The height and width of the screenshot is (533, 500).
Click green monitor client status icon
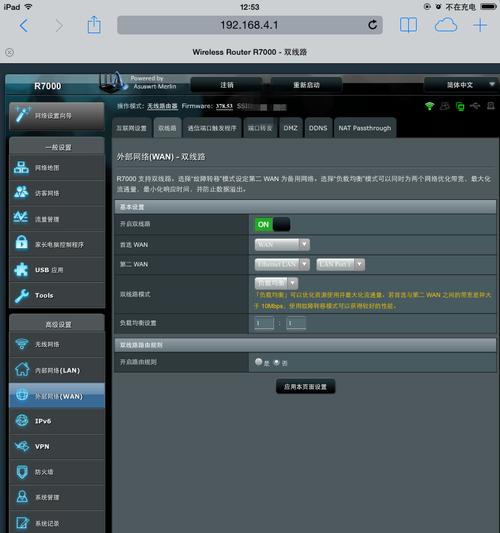click(x=460, y=106)
